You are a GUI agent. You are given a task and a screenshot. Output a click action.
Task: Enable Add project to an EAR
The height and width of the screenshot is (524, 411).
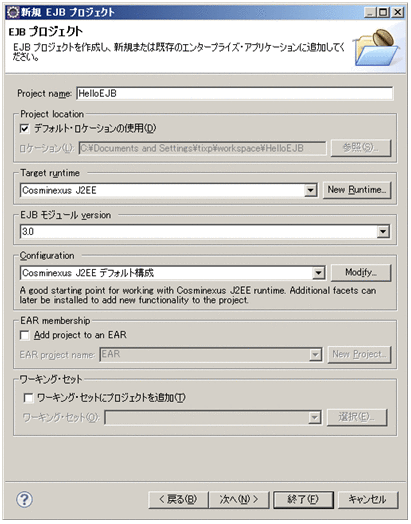click(x=24, y=335)
